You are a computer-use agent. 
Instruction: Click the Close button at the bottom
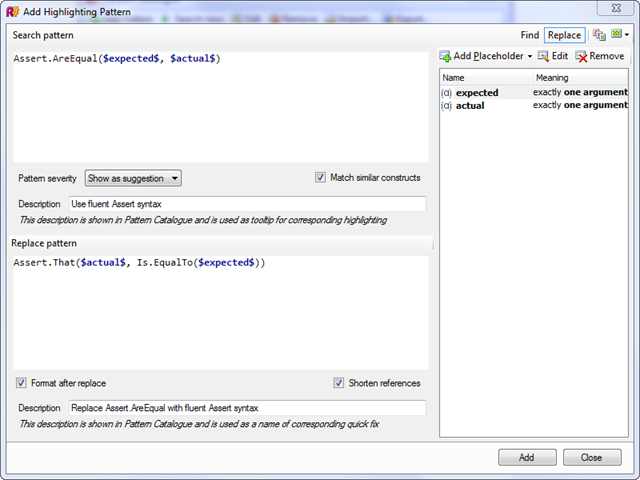pos(591,457)
